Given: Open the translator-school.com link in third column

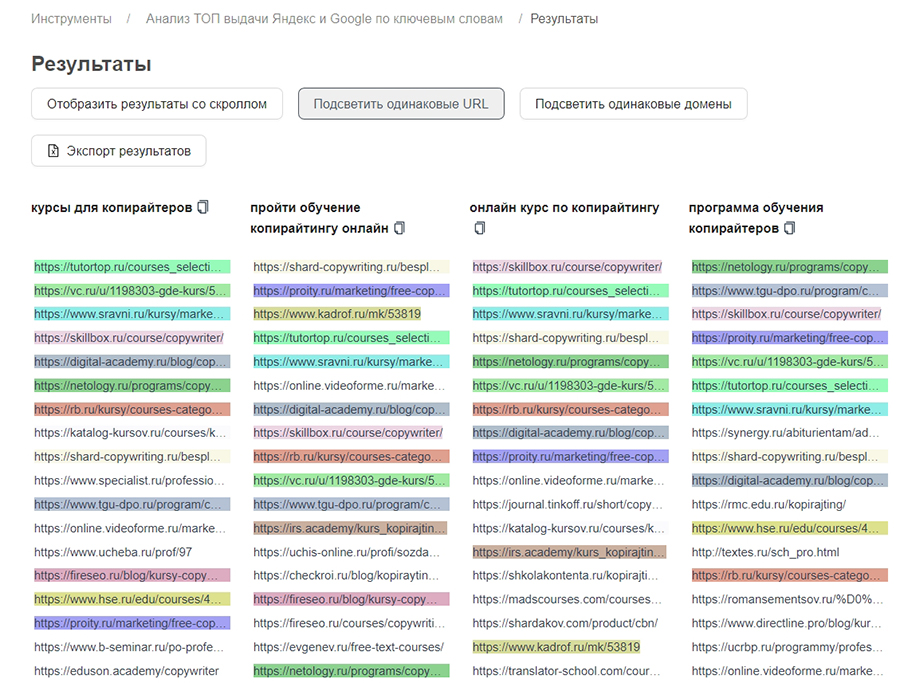Looking at the screenshot, I should [x=563, y=671].
